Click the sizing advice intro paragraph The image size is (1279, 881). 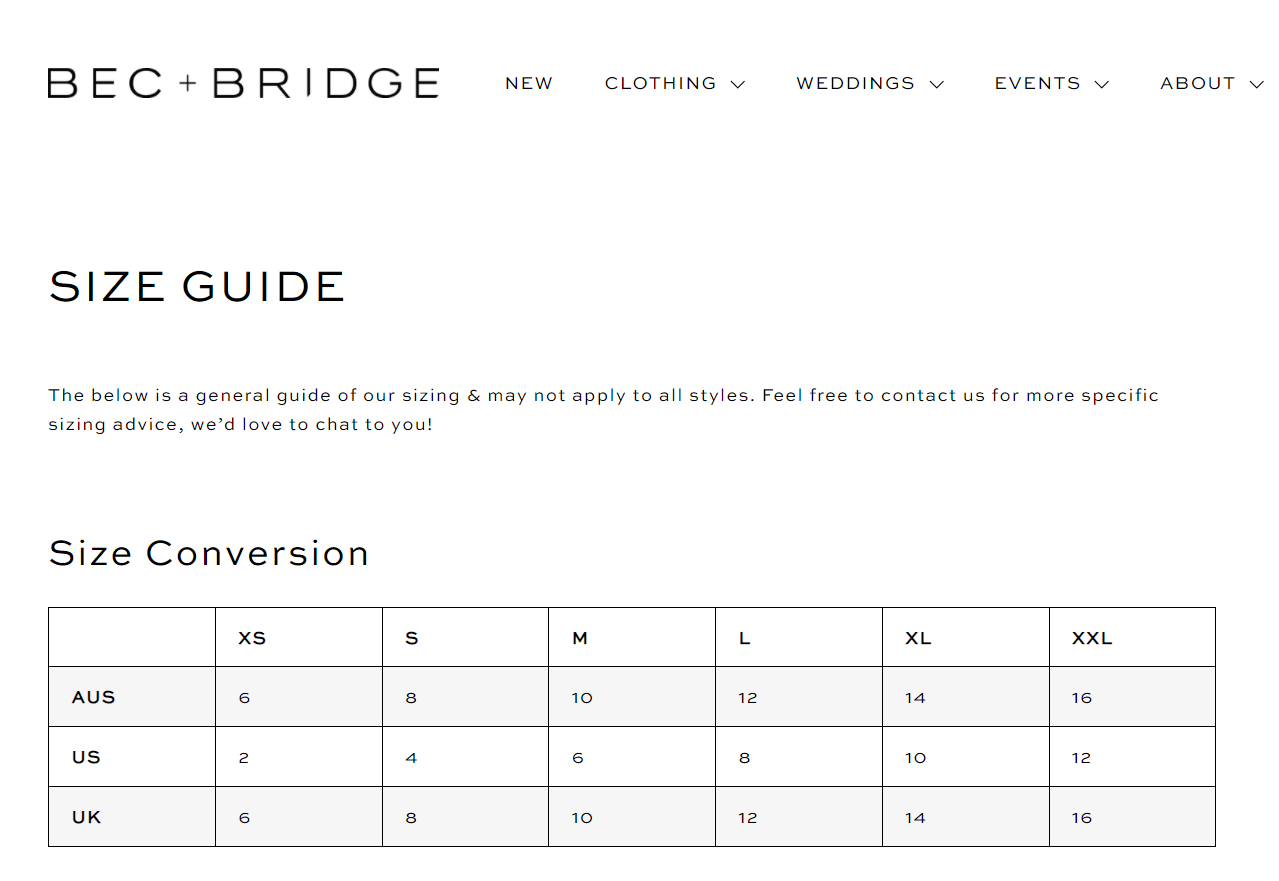(603, 409)
